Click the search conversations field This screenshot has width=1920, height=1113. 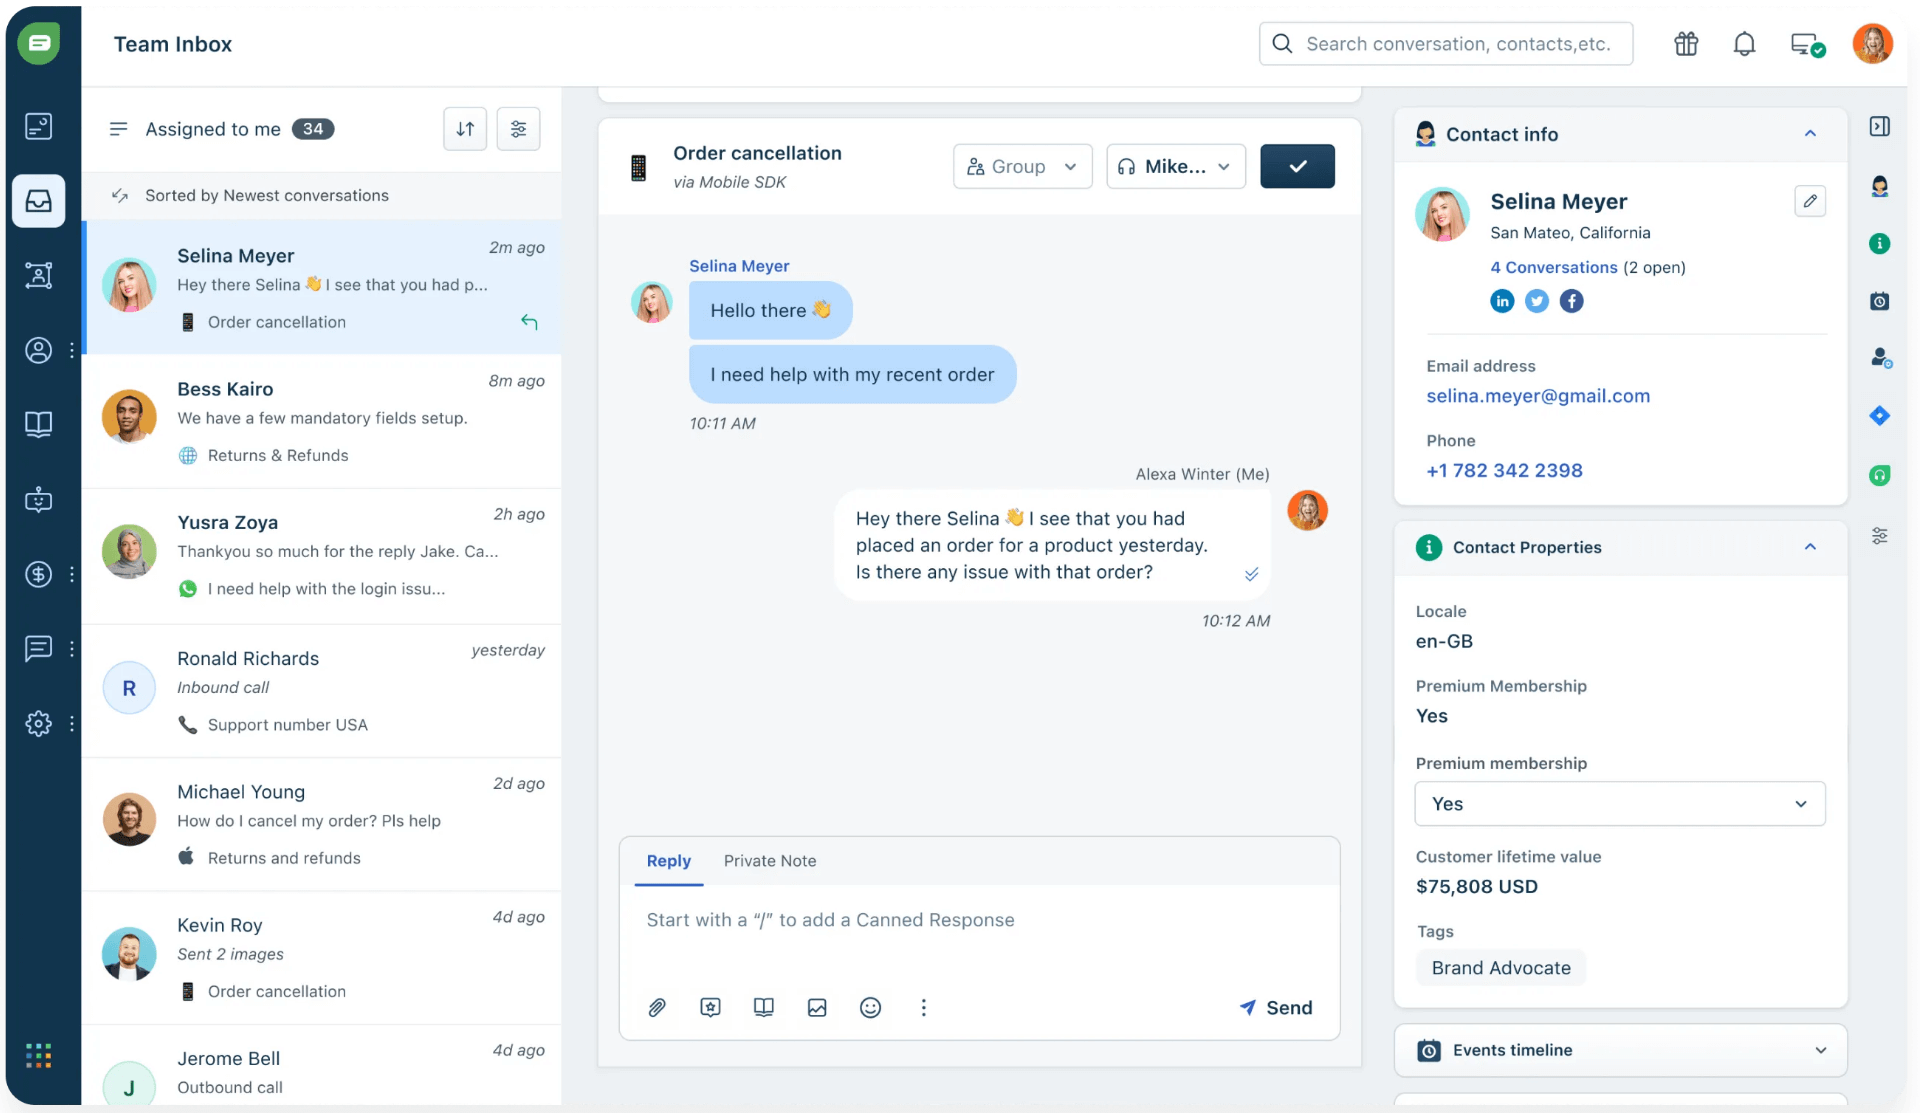tap(1445, 43)
